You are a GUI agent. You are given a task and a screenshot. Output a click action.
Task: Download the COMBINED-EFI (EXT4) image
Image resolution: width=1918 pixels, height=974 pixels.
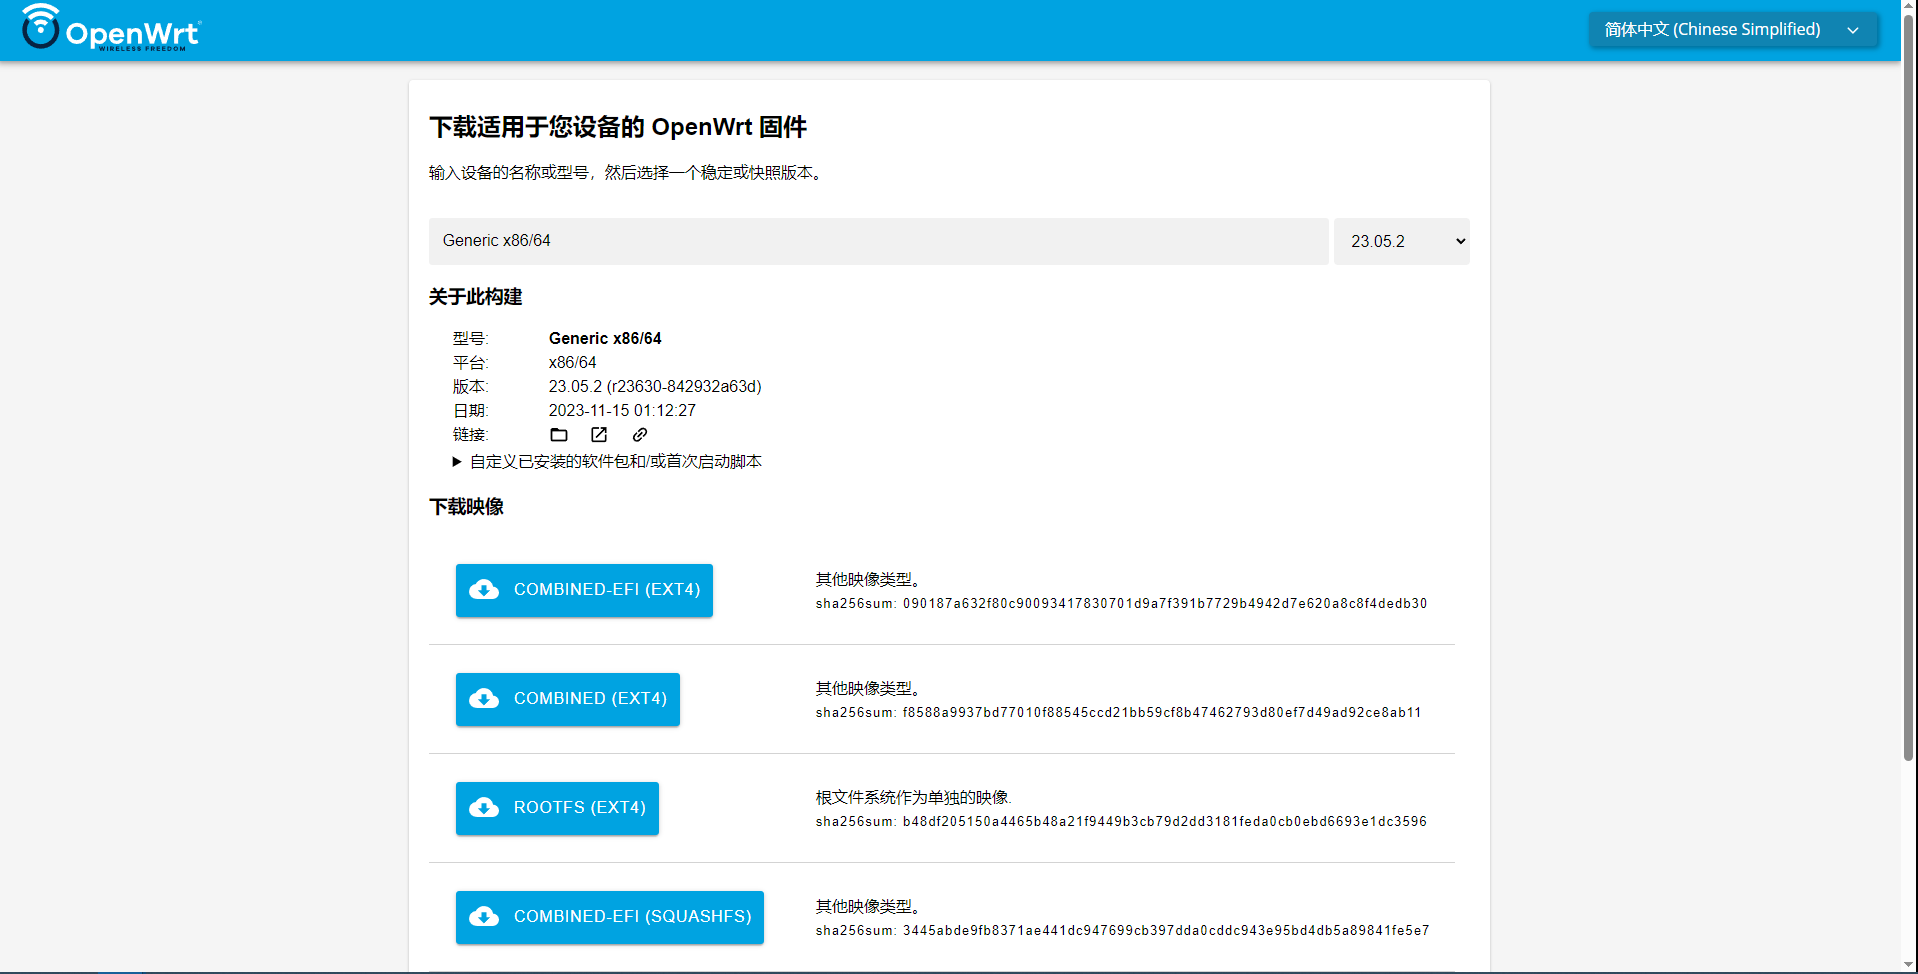[x=584, y=590]
